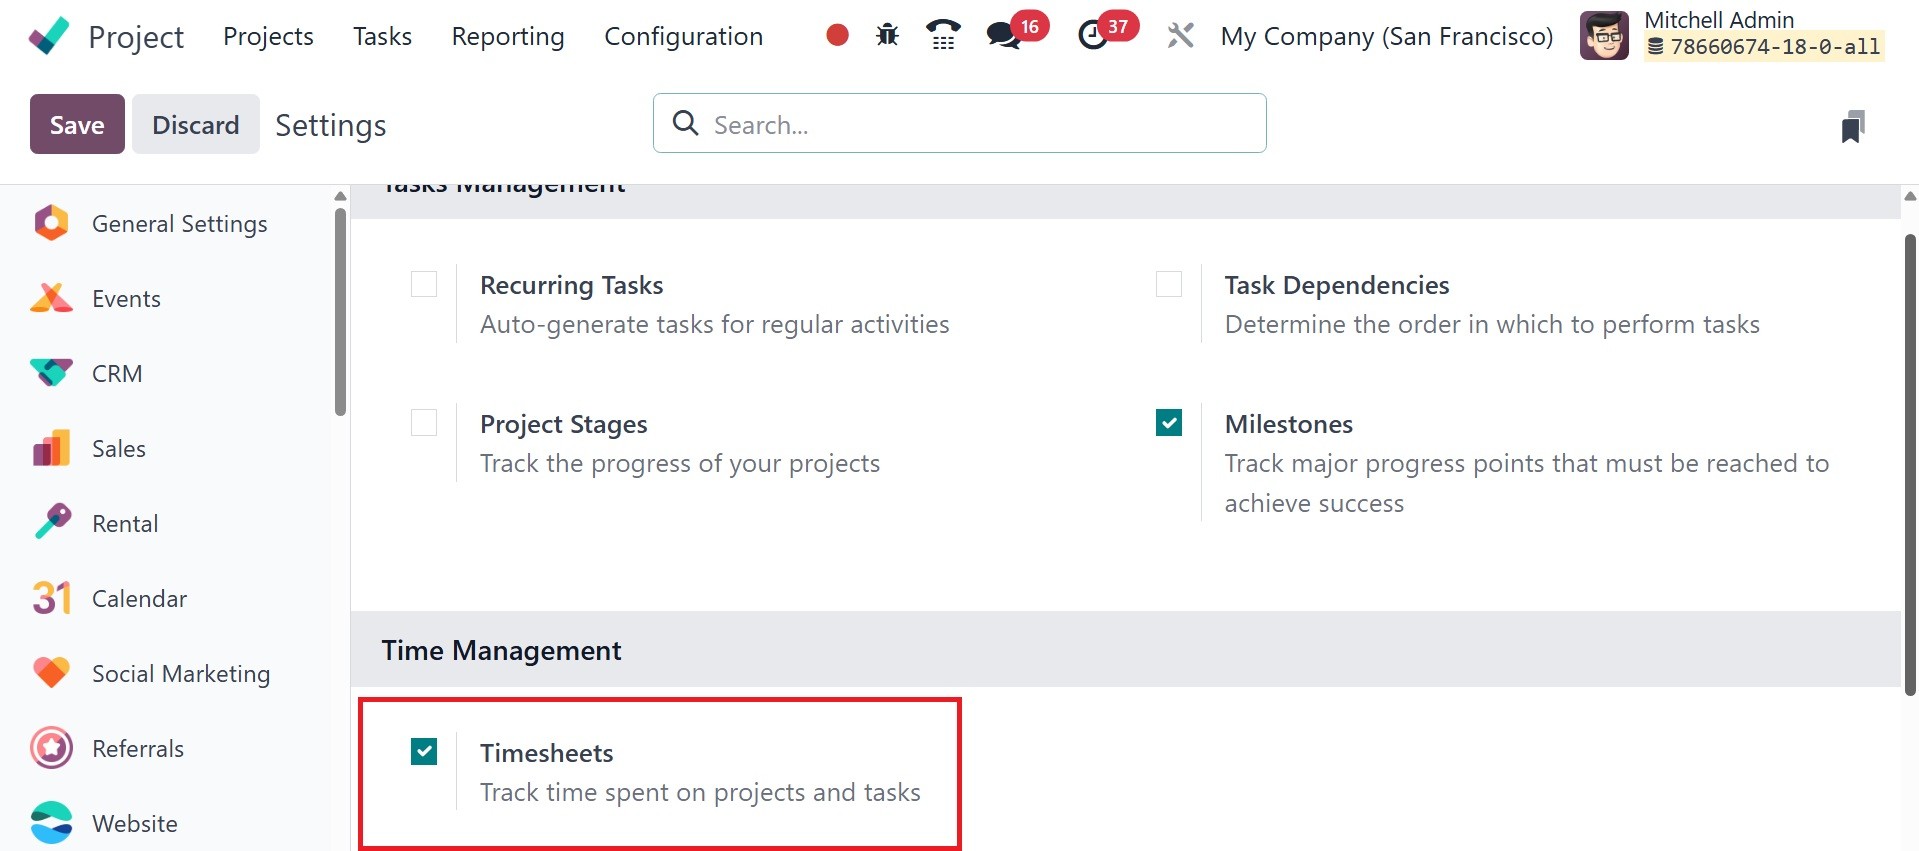Open the debug bug icon menu

887,36
